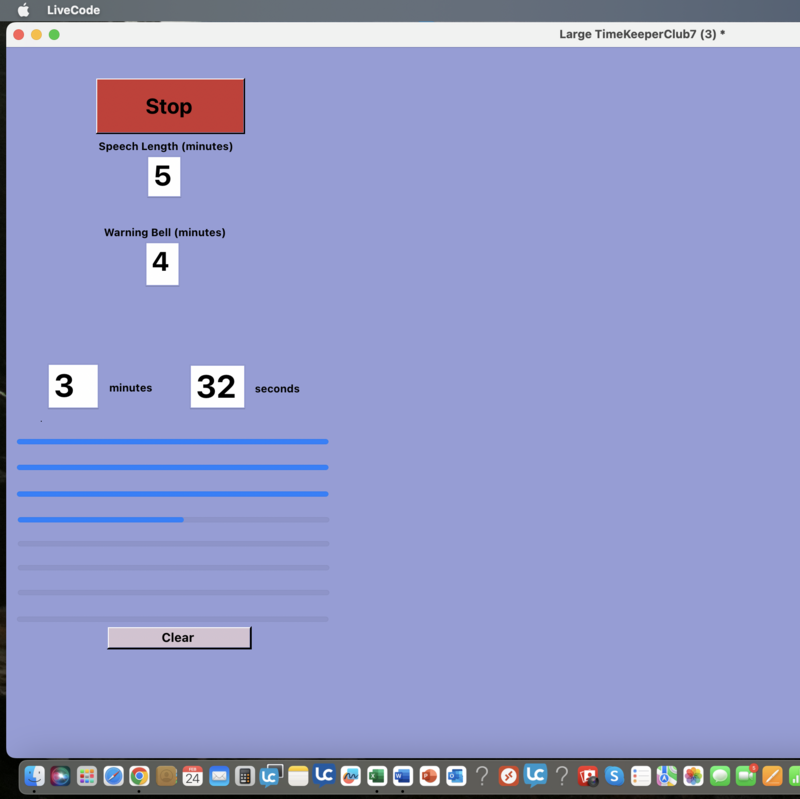Click the elapsed minutes field showing 3
Screen dimensions: 800x799
pos(73,386)
